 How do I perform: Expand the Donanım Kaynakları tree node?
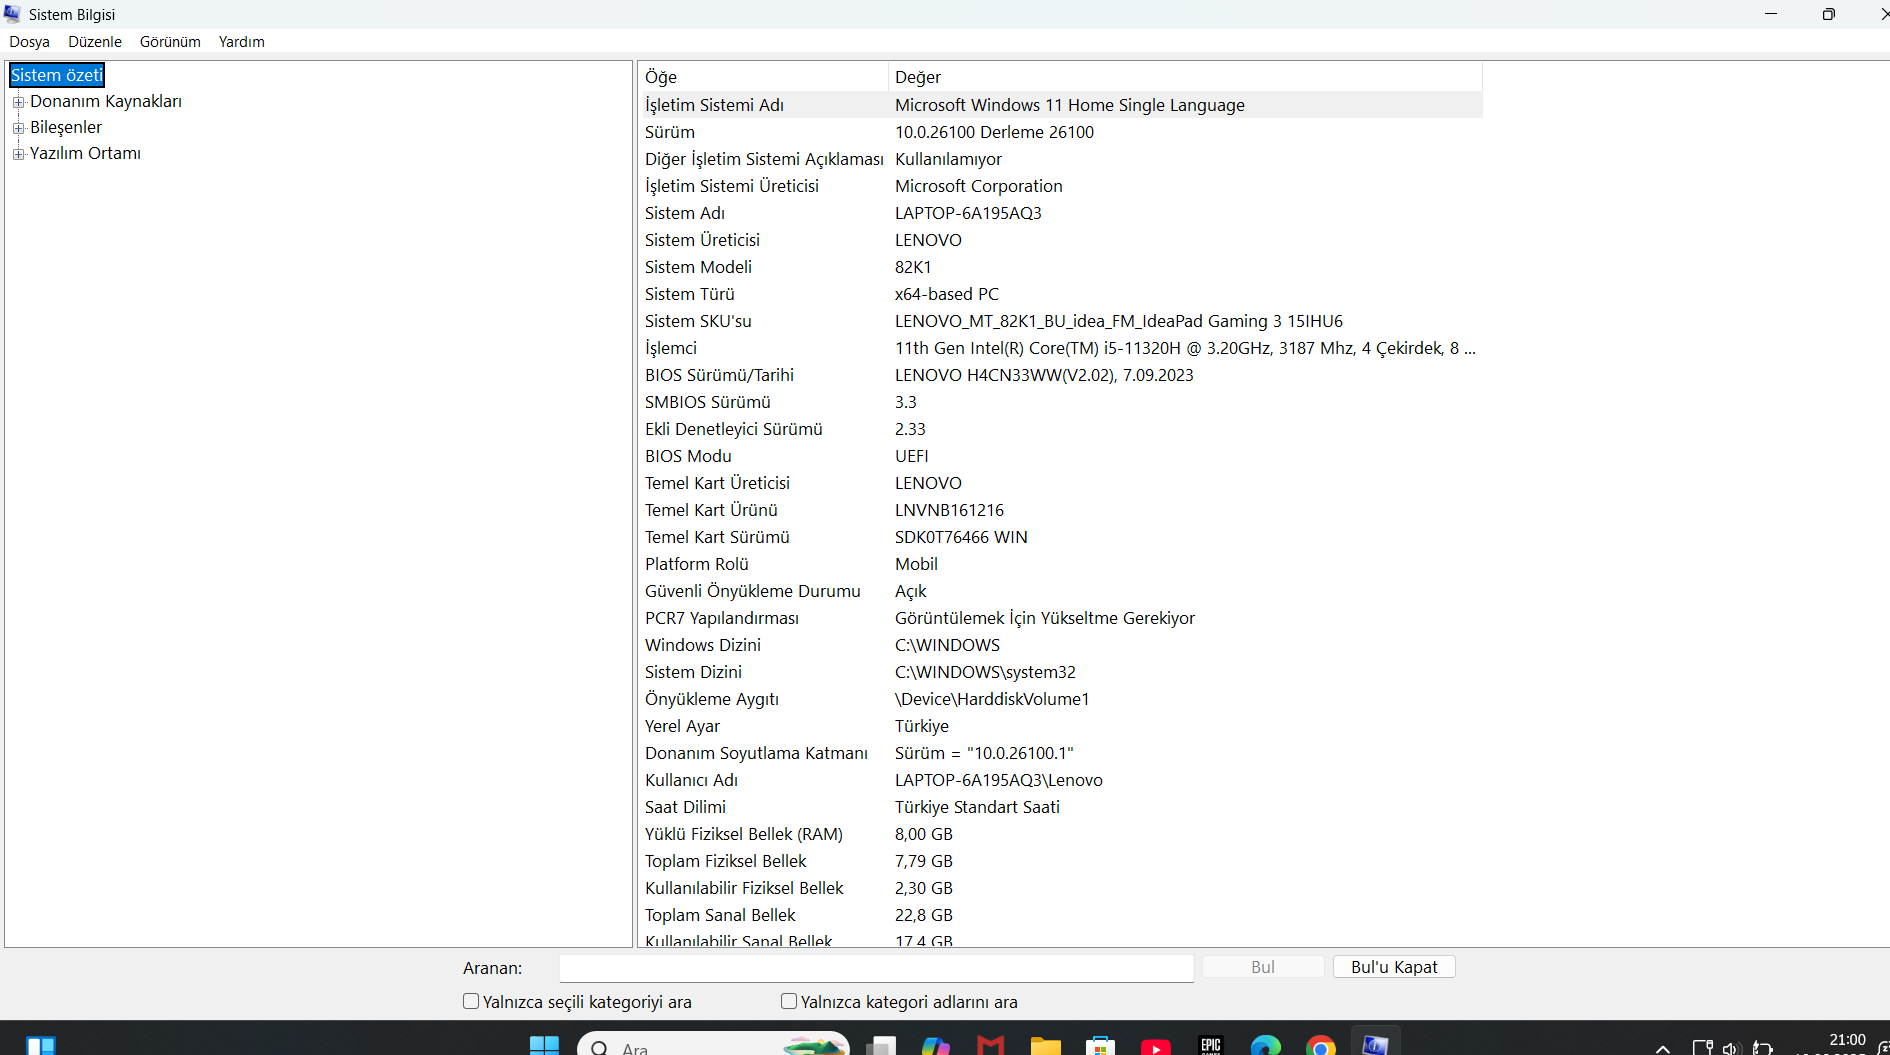[18, 102]
